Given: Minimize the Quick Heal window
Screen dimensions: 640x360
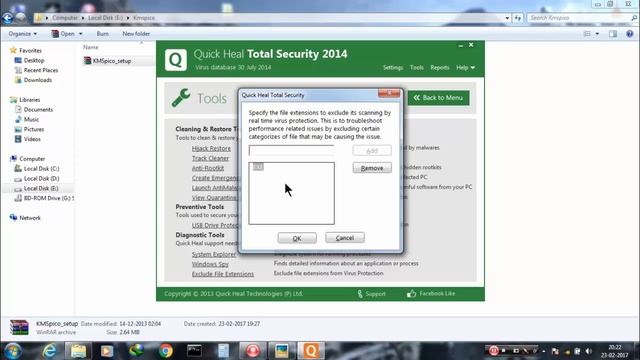Looking at the screenshot, I should (460, 45).
